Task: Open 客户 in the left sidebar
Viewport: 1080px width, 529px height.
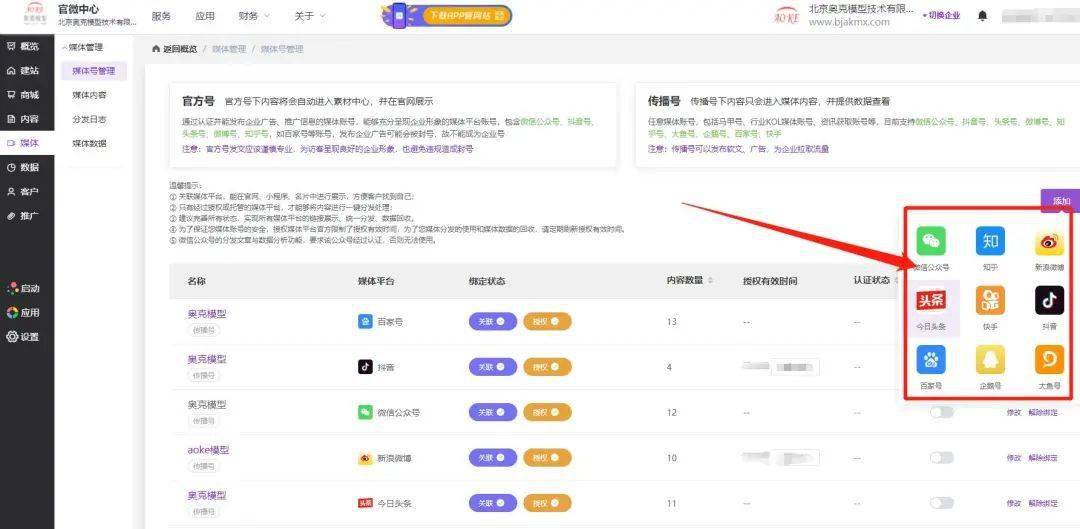Action: tap(23, 191)
